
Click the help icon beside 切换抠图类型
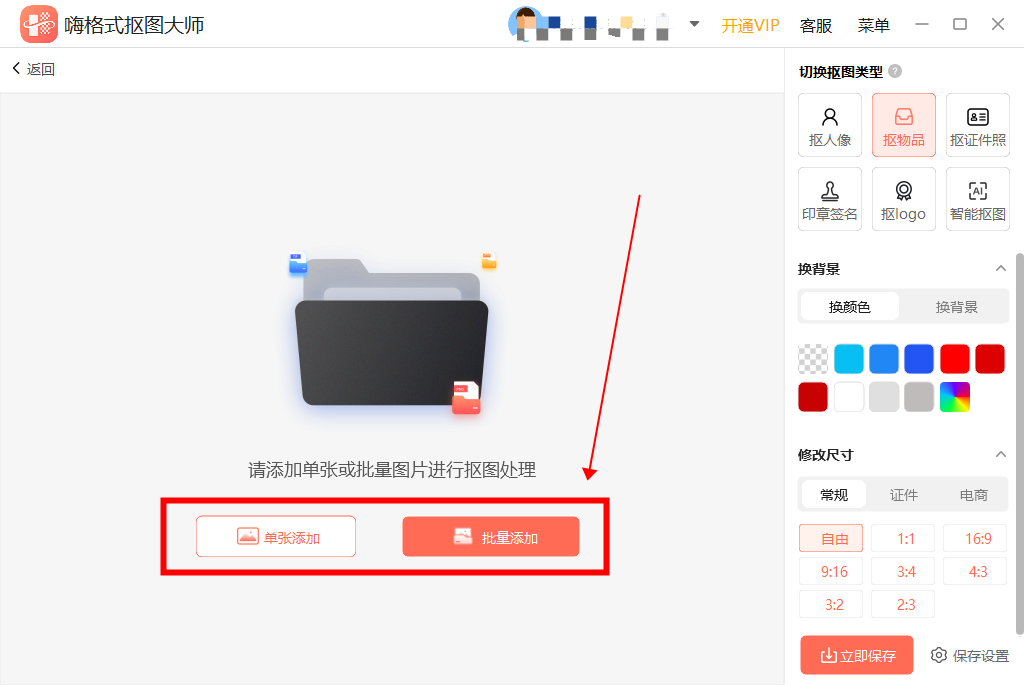pos(895,71)
